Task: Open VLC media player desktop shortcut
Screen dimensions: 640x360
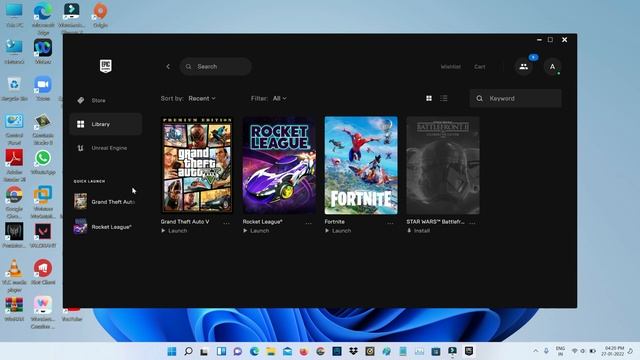Action: 14,276
